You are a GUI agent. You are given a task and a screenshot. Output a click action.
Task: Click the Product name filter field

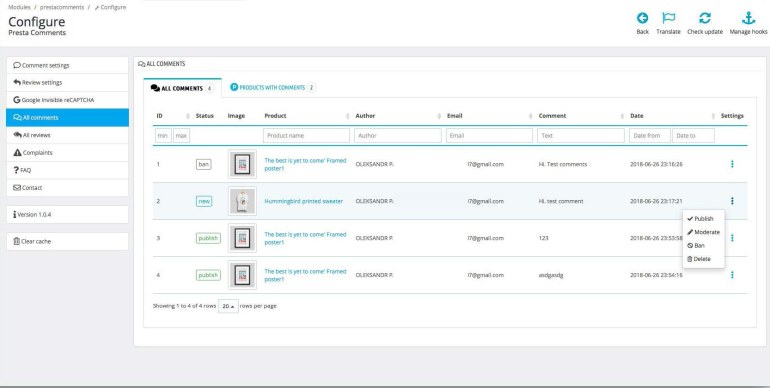tap(306, 136)
